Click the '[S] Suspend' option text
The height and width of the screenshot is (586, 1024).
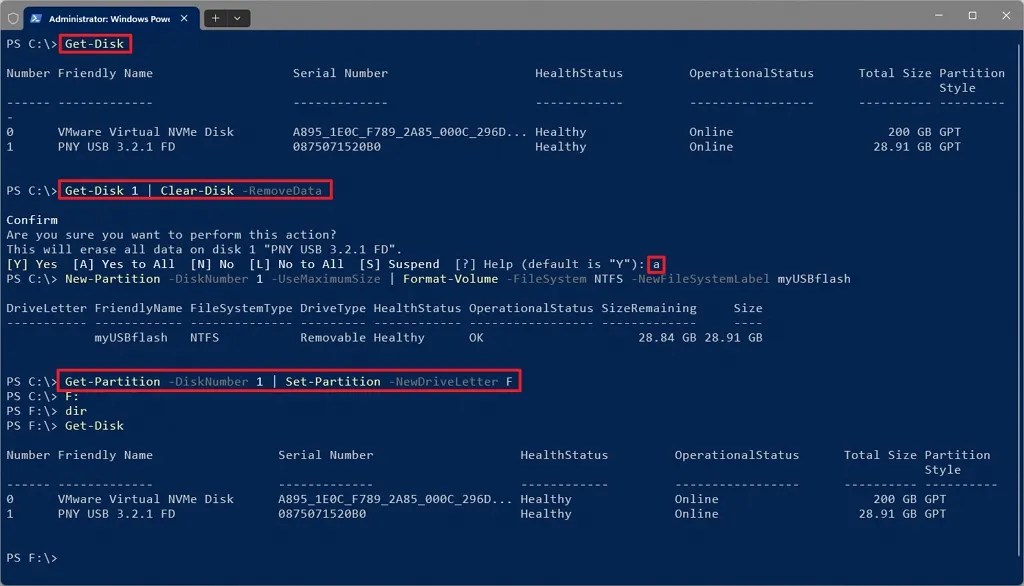tap(399, 264)
